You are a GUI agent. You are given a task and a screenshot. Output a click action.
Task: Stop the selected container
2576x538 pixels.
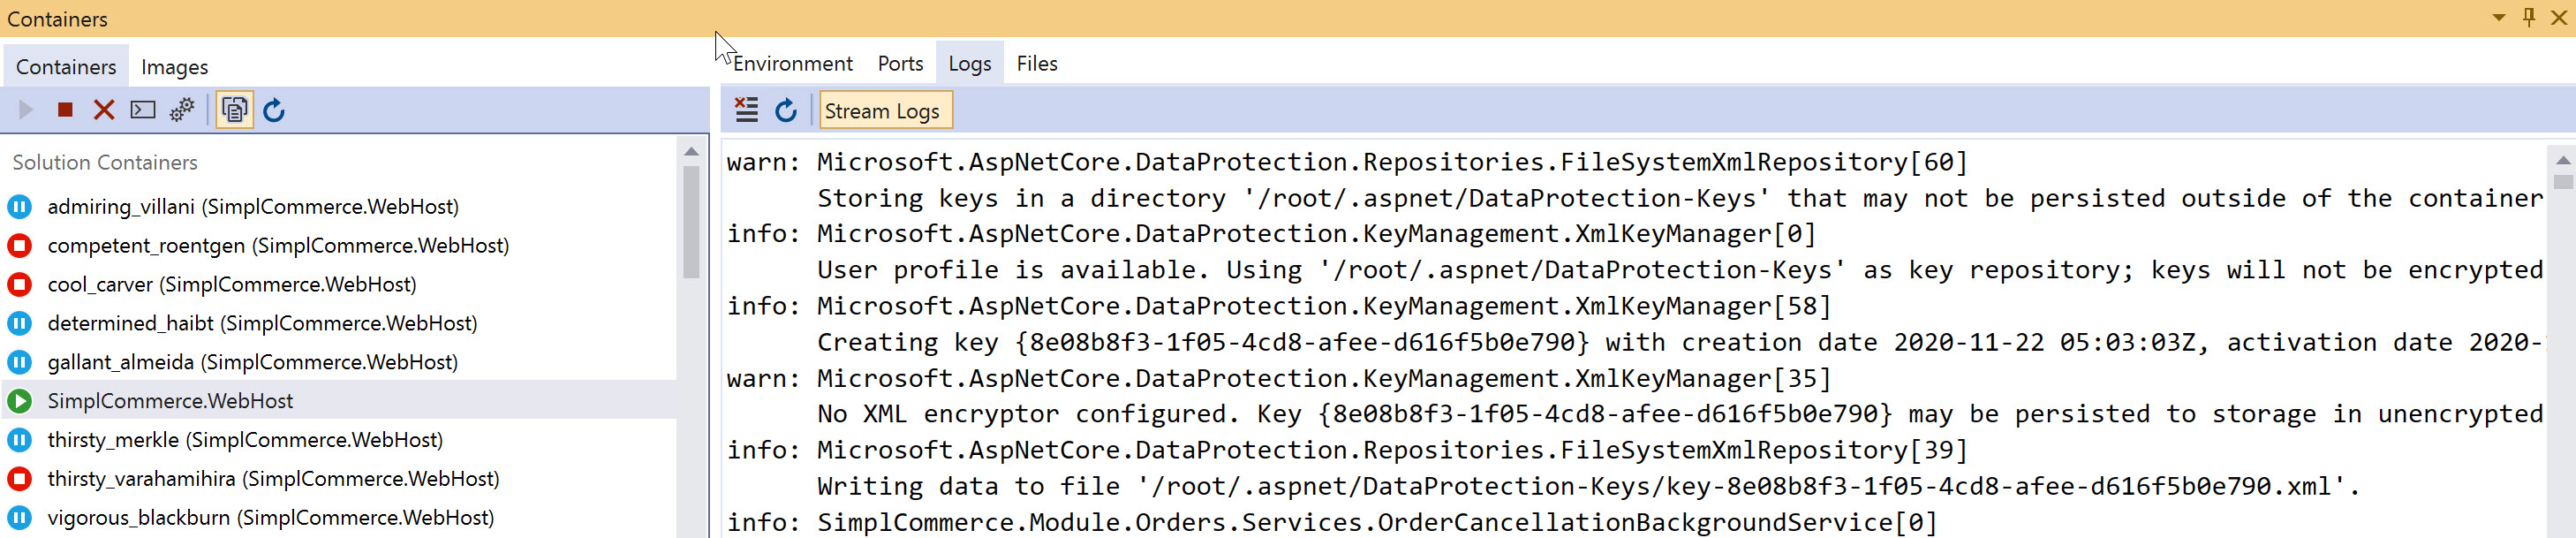click(x=65, y=110)
